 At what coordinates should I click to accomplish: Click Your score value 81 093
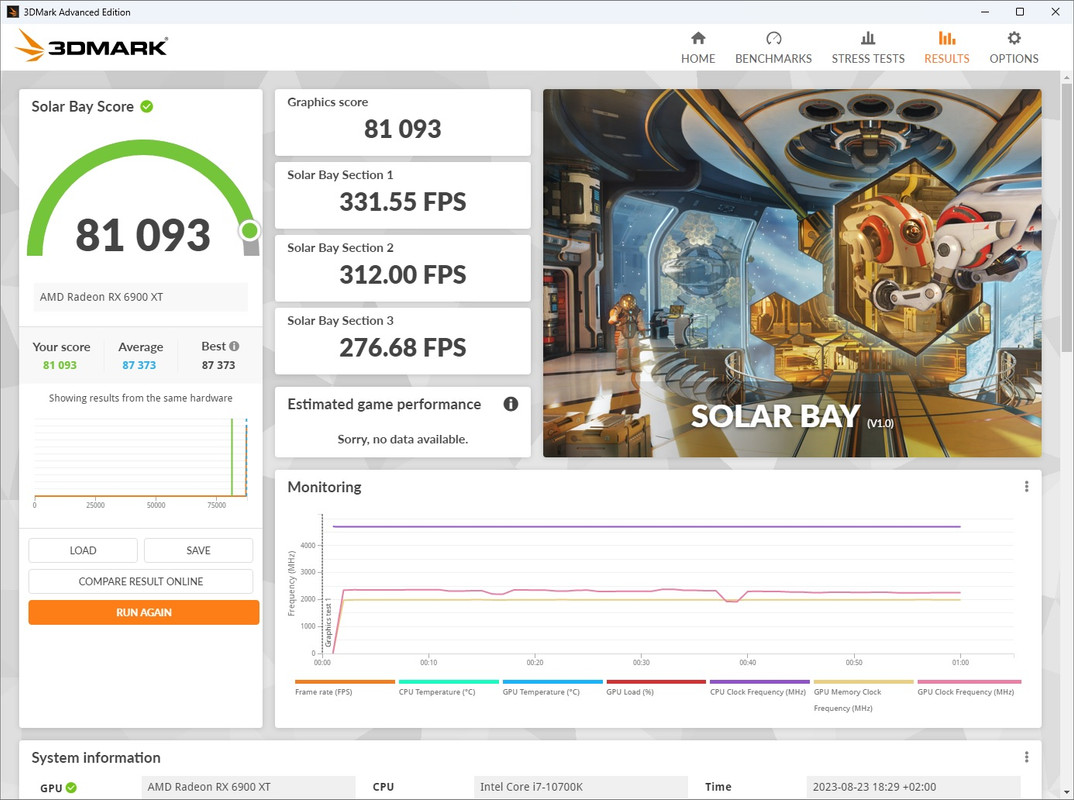pyautogui.click(x=60, y=365)
